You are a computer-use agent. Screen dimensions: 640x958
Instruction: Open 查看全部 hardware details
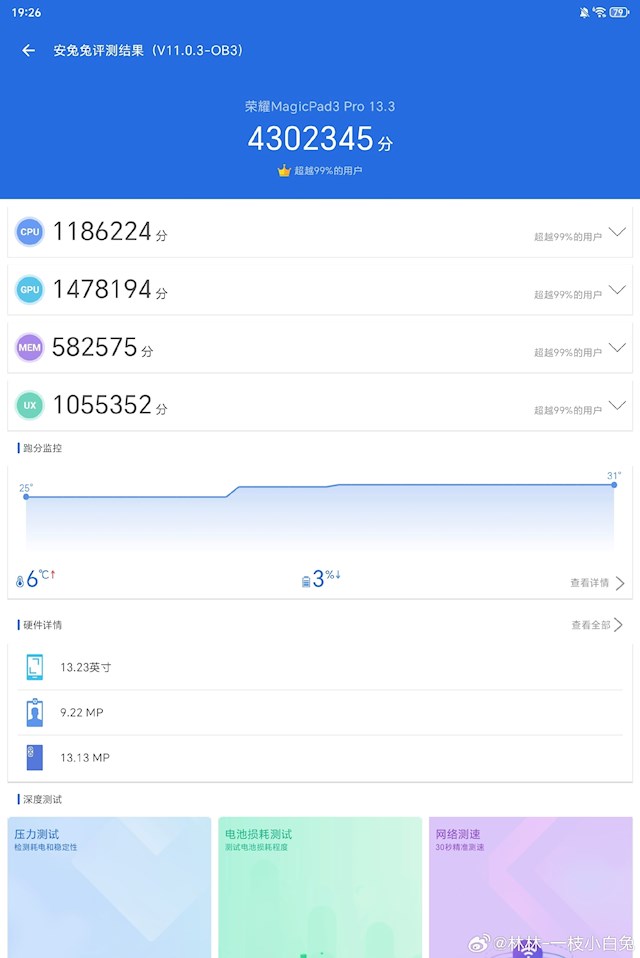coord(597,625)
